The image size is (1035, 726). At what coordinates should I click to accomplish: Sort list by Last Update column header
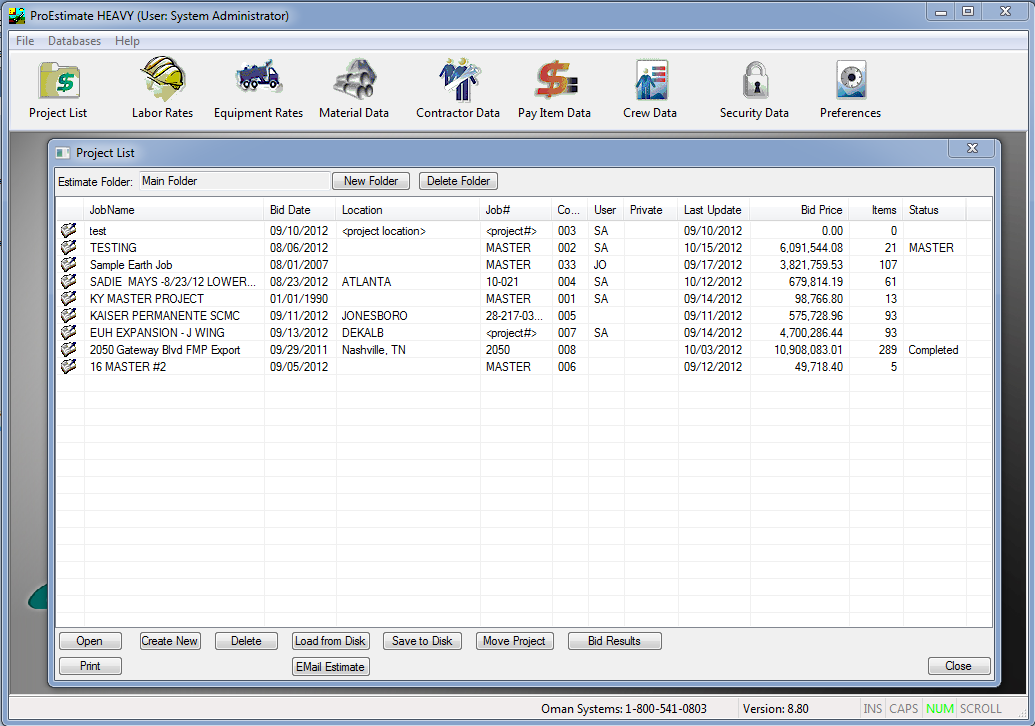714,210
